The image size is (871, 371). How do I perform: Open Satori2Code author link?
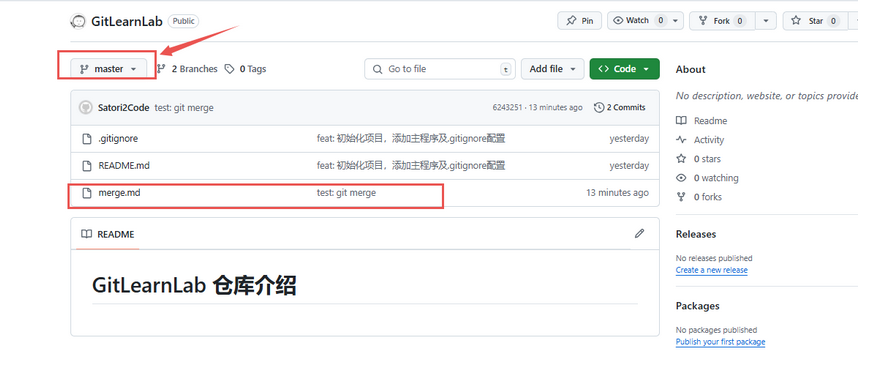click(123, 108)
